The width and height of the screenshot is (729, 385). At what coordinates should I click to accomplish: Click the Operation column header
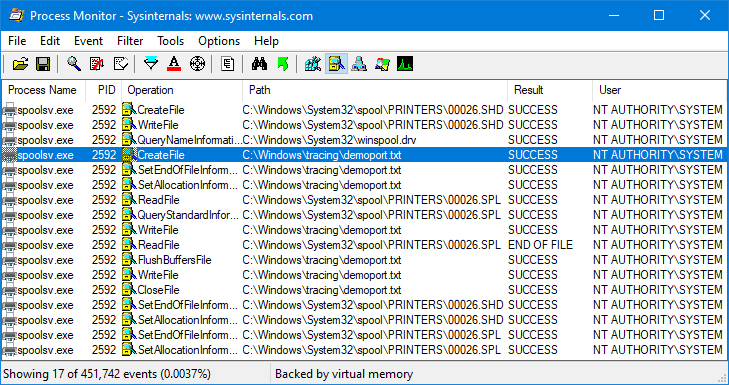(182, 90)
